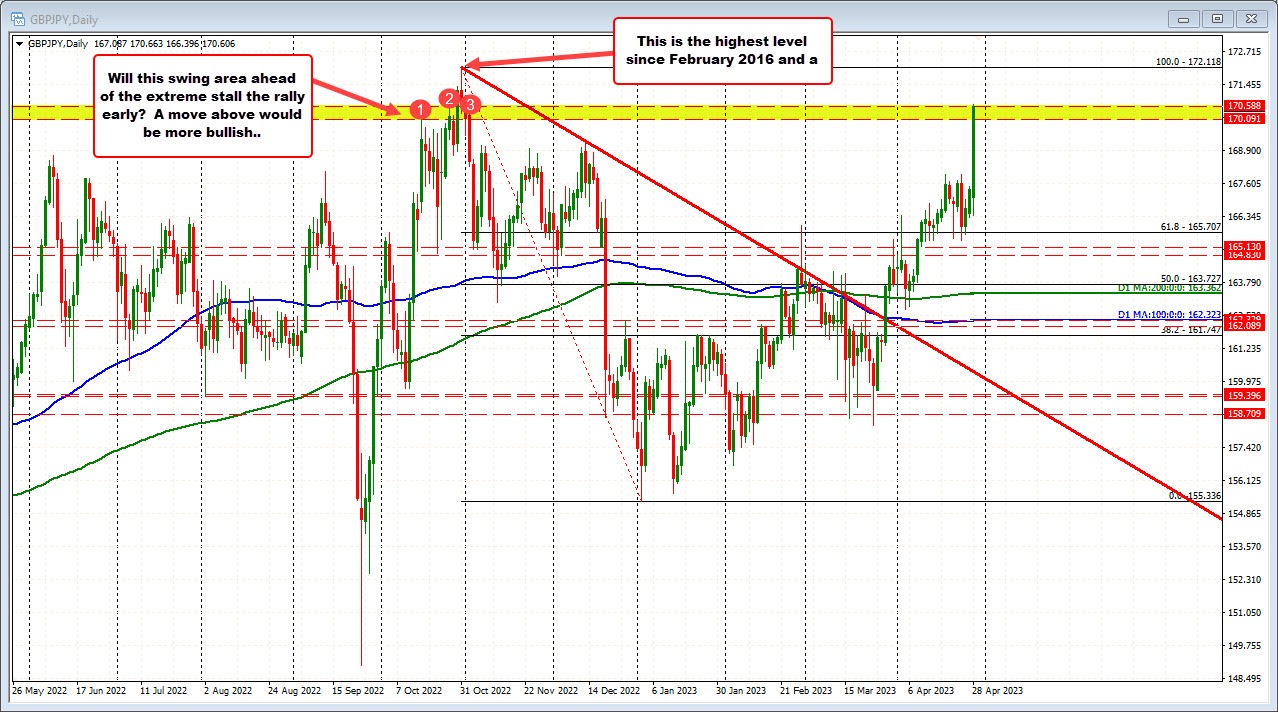Click the 24 Aug 2022 date label
The height and width of the screenshot is (712, 1278).
[x=295, y=690]
